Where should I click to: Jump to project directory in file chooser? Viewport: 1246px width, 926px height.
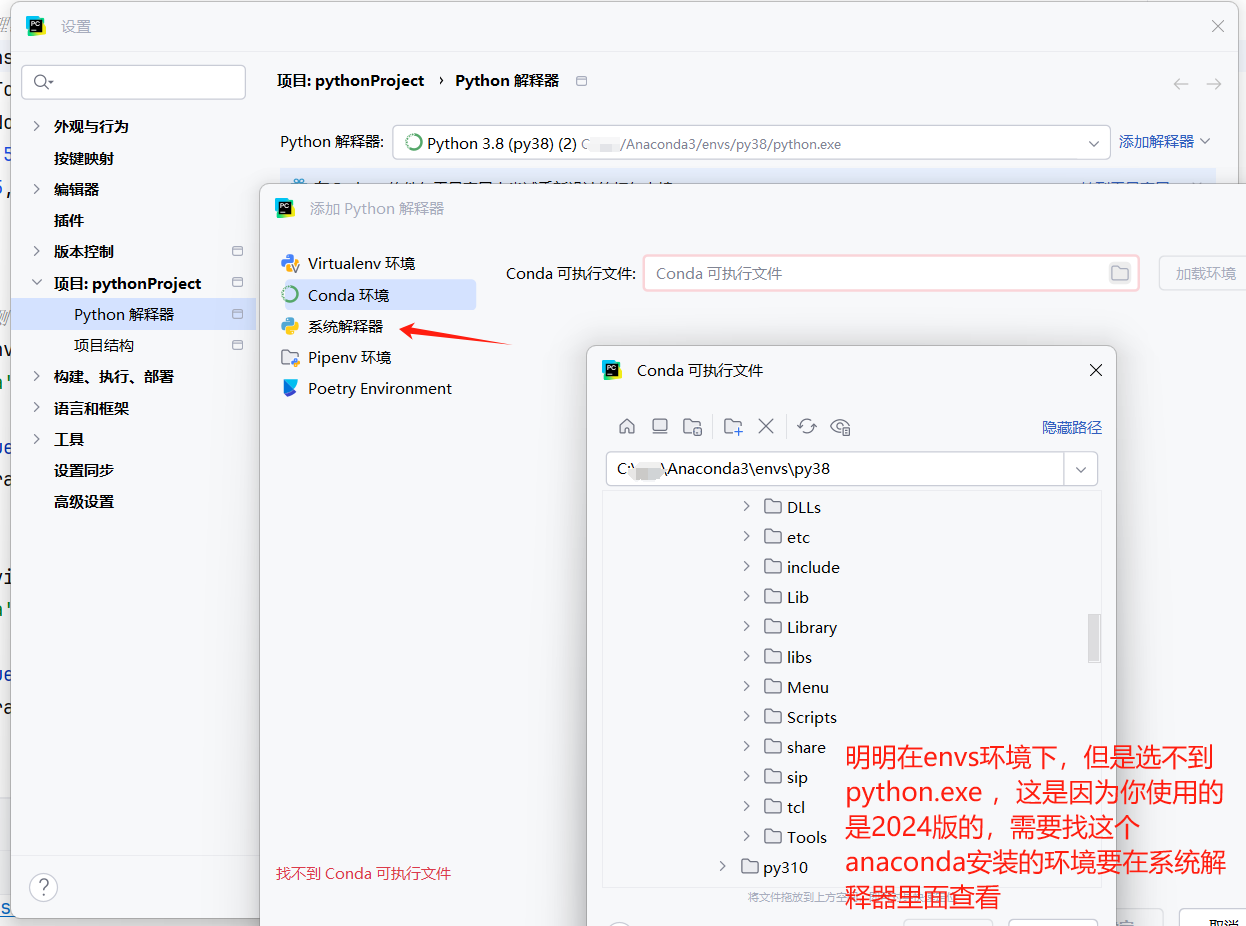tap(692, 426)
